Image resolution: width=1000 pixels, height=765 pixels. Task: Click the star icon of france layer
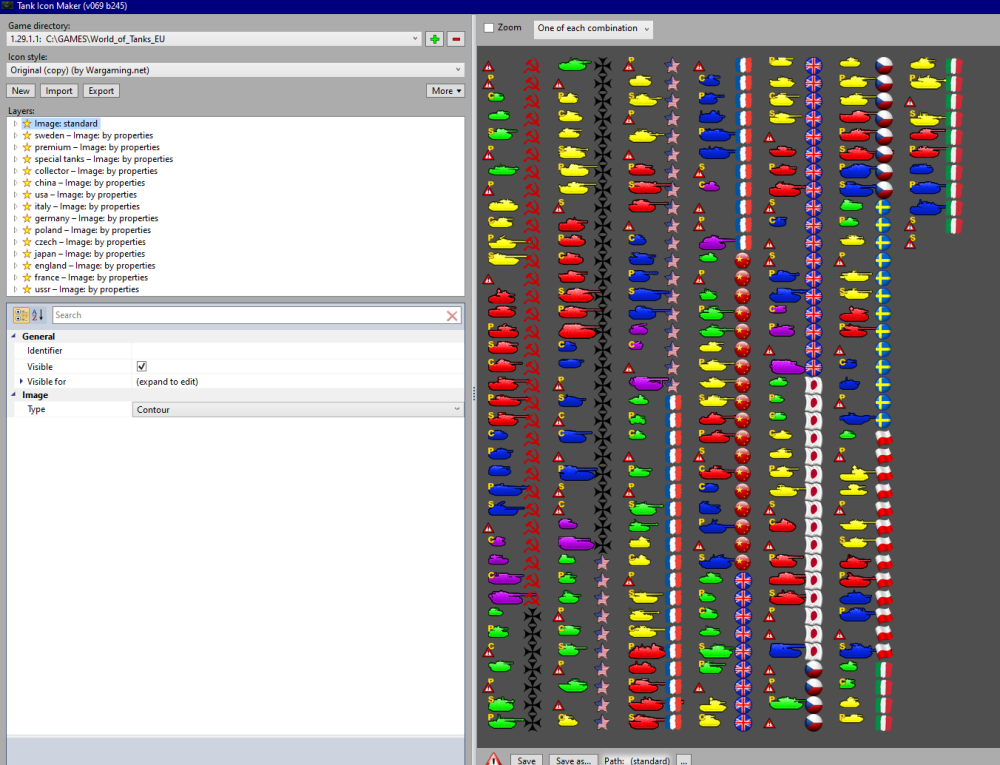click(27, 277)
